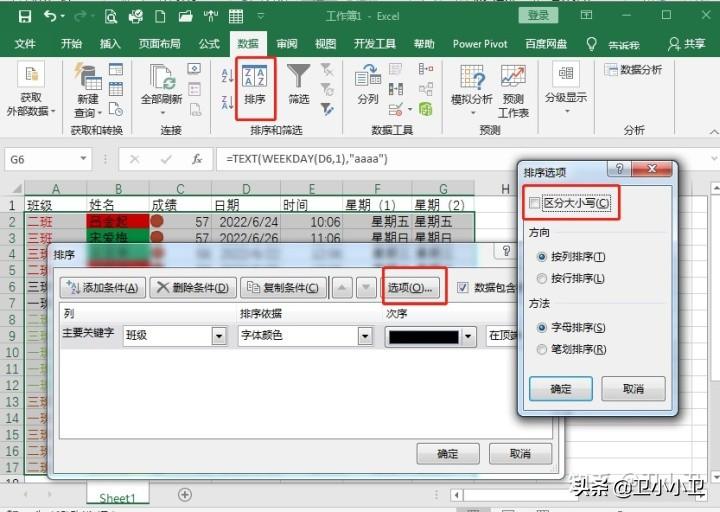Viewport: 720px width, 512px height.
Task: Confirm 排序选项 dialog with 确定
Action: click(x=561, y=389)
